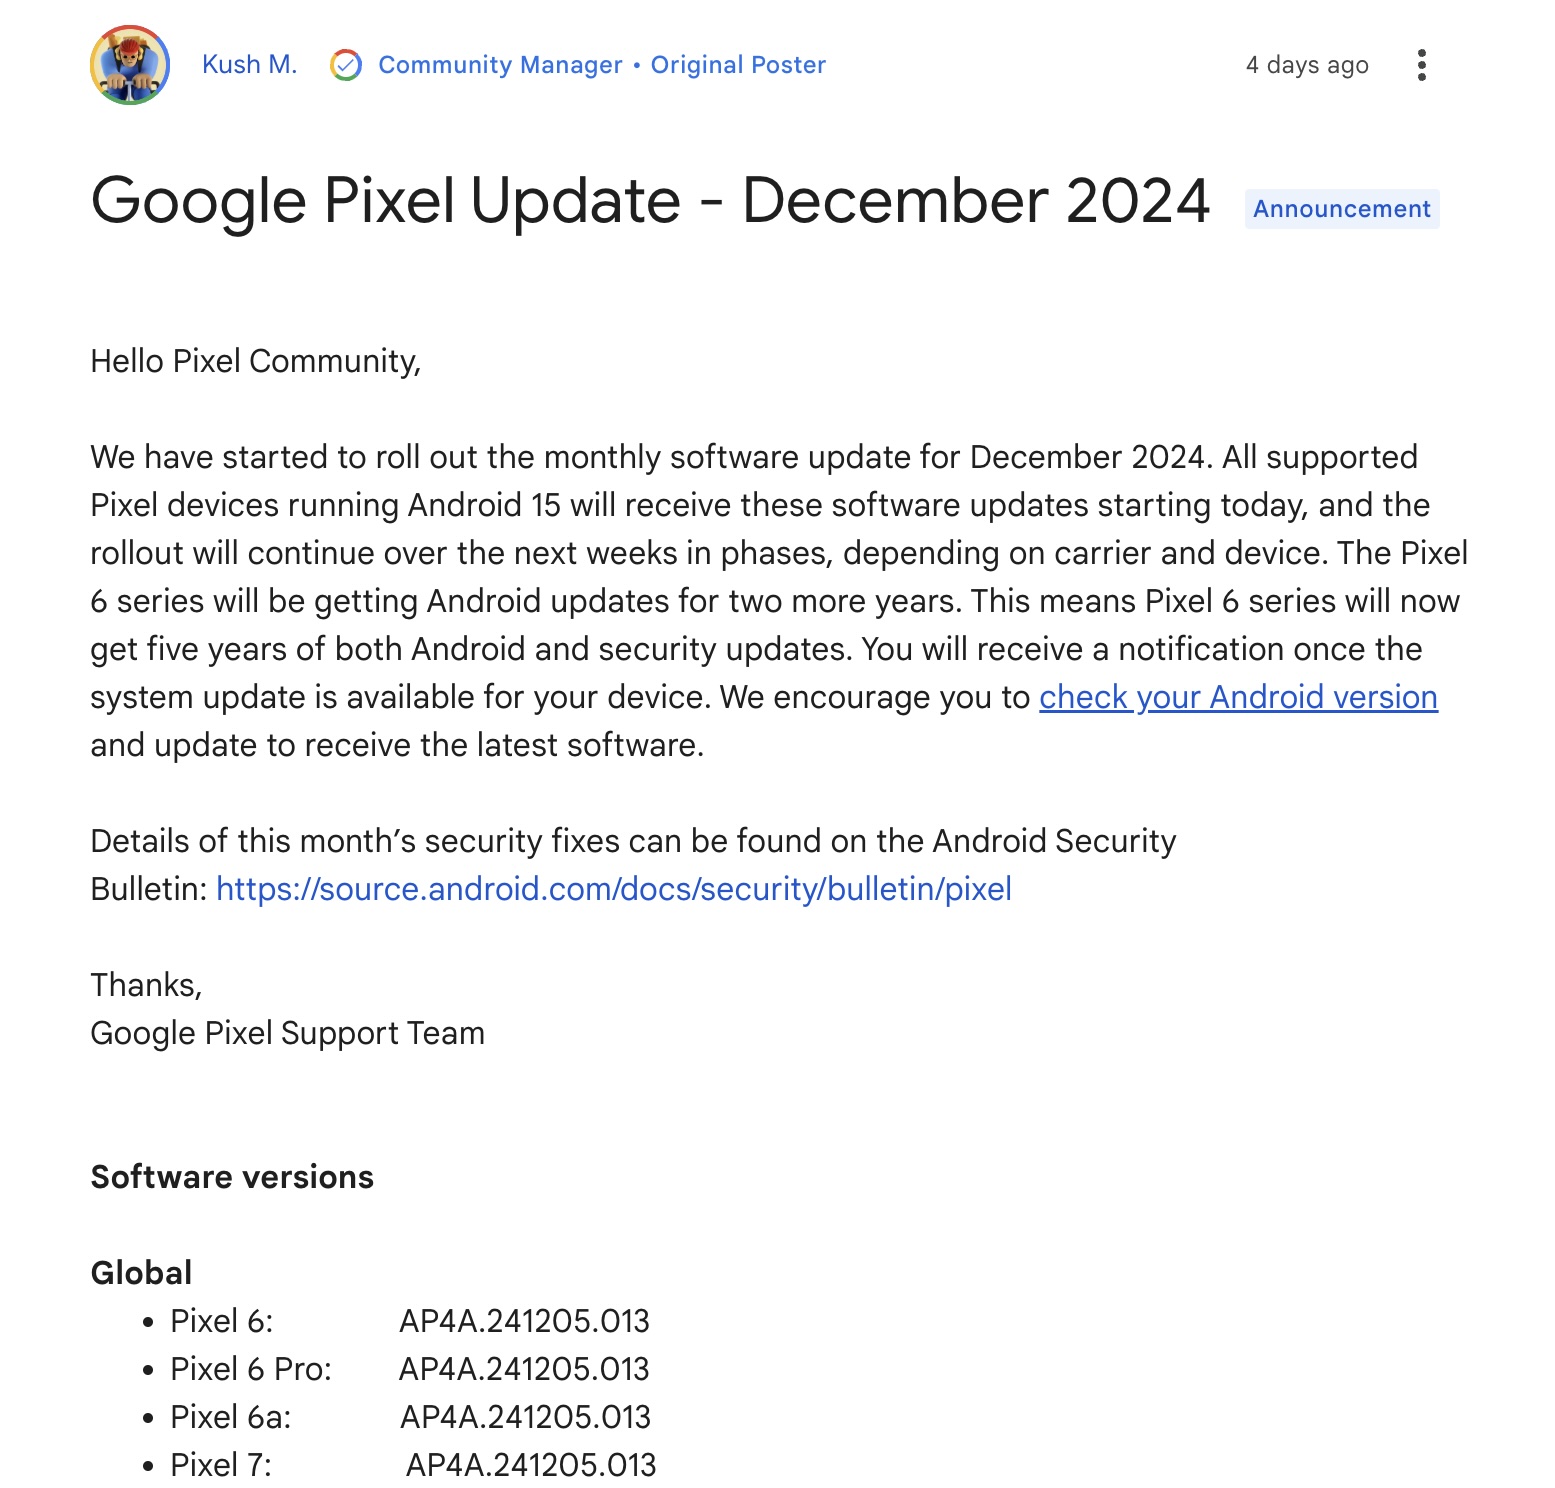Click the Global section heading
This screenshot has height=1488, width=1555.
coord(140,1271)
